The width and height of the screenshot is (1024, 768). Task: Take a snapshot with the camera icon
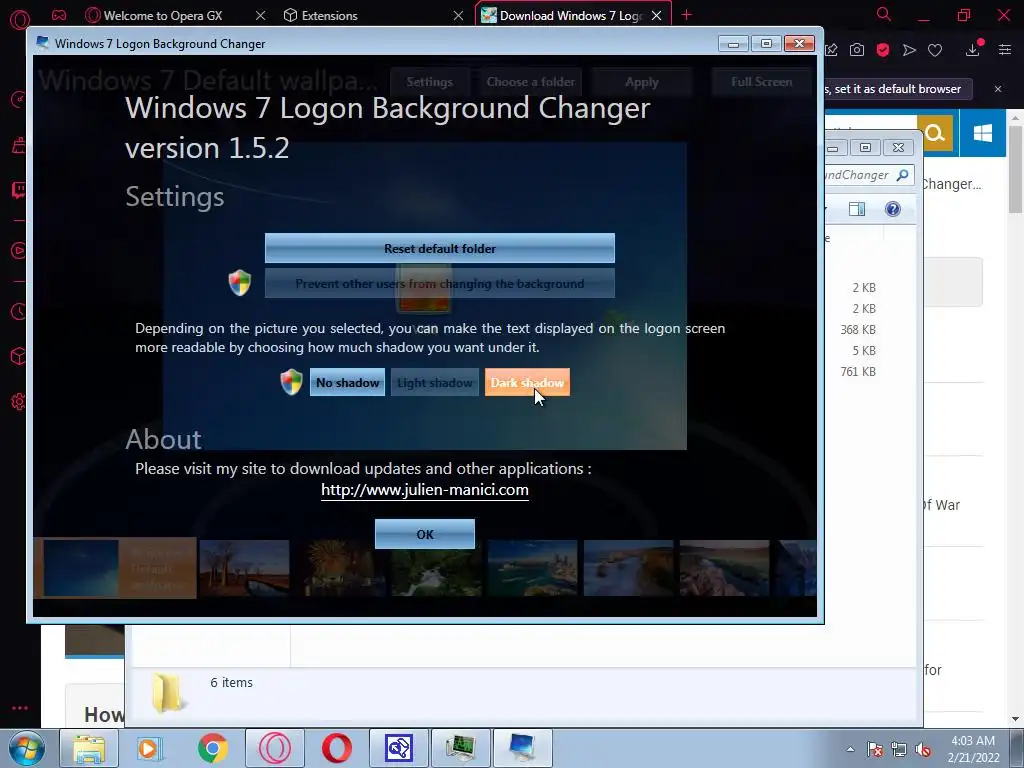pyautogui.click(x=857, y=50)
